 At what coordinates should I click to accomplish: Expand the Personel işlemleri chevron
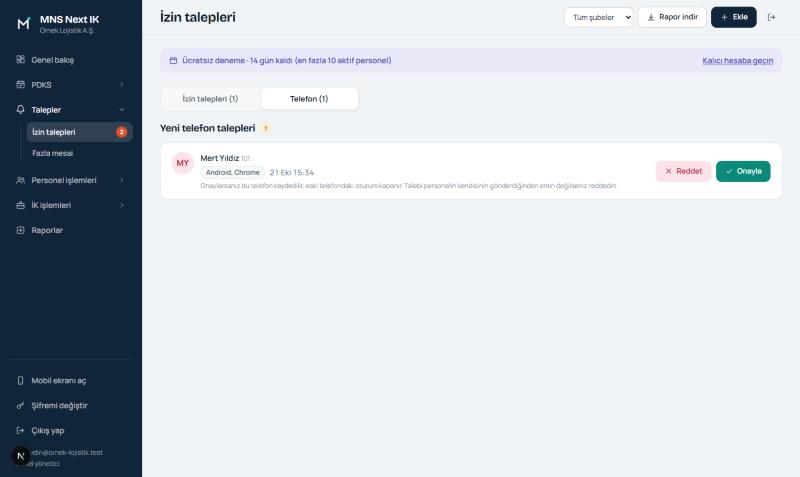(x=122, y=180)
